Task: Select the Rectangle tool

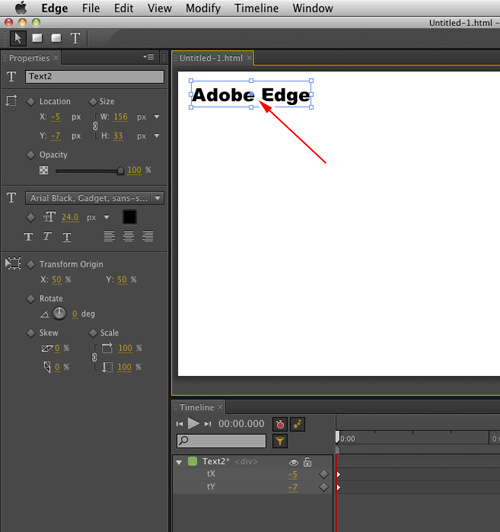Action: tap(37, 38)
